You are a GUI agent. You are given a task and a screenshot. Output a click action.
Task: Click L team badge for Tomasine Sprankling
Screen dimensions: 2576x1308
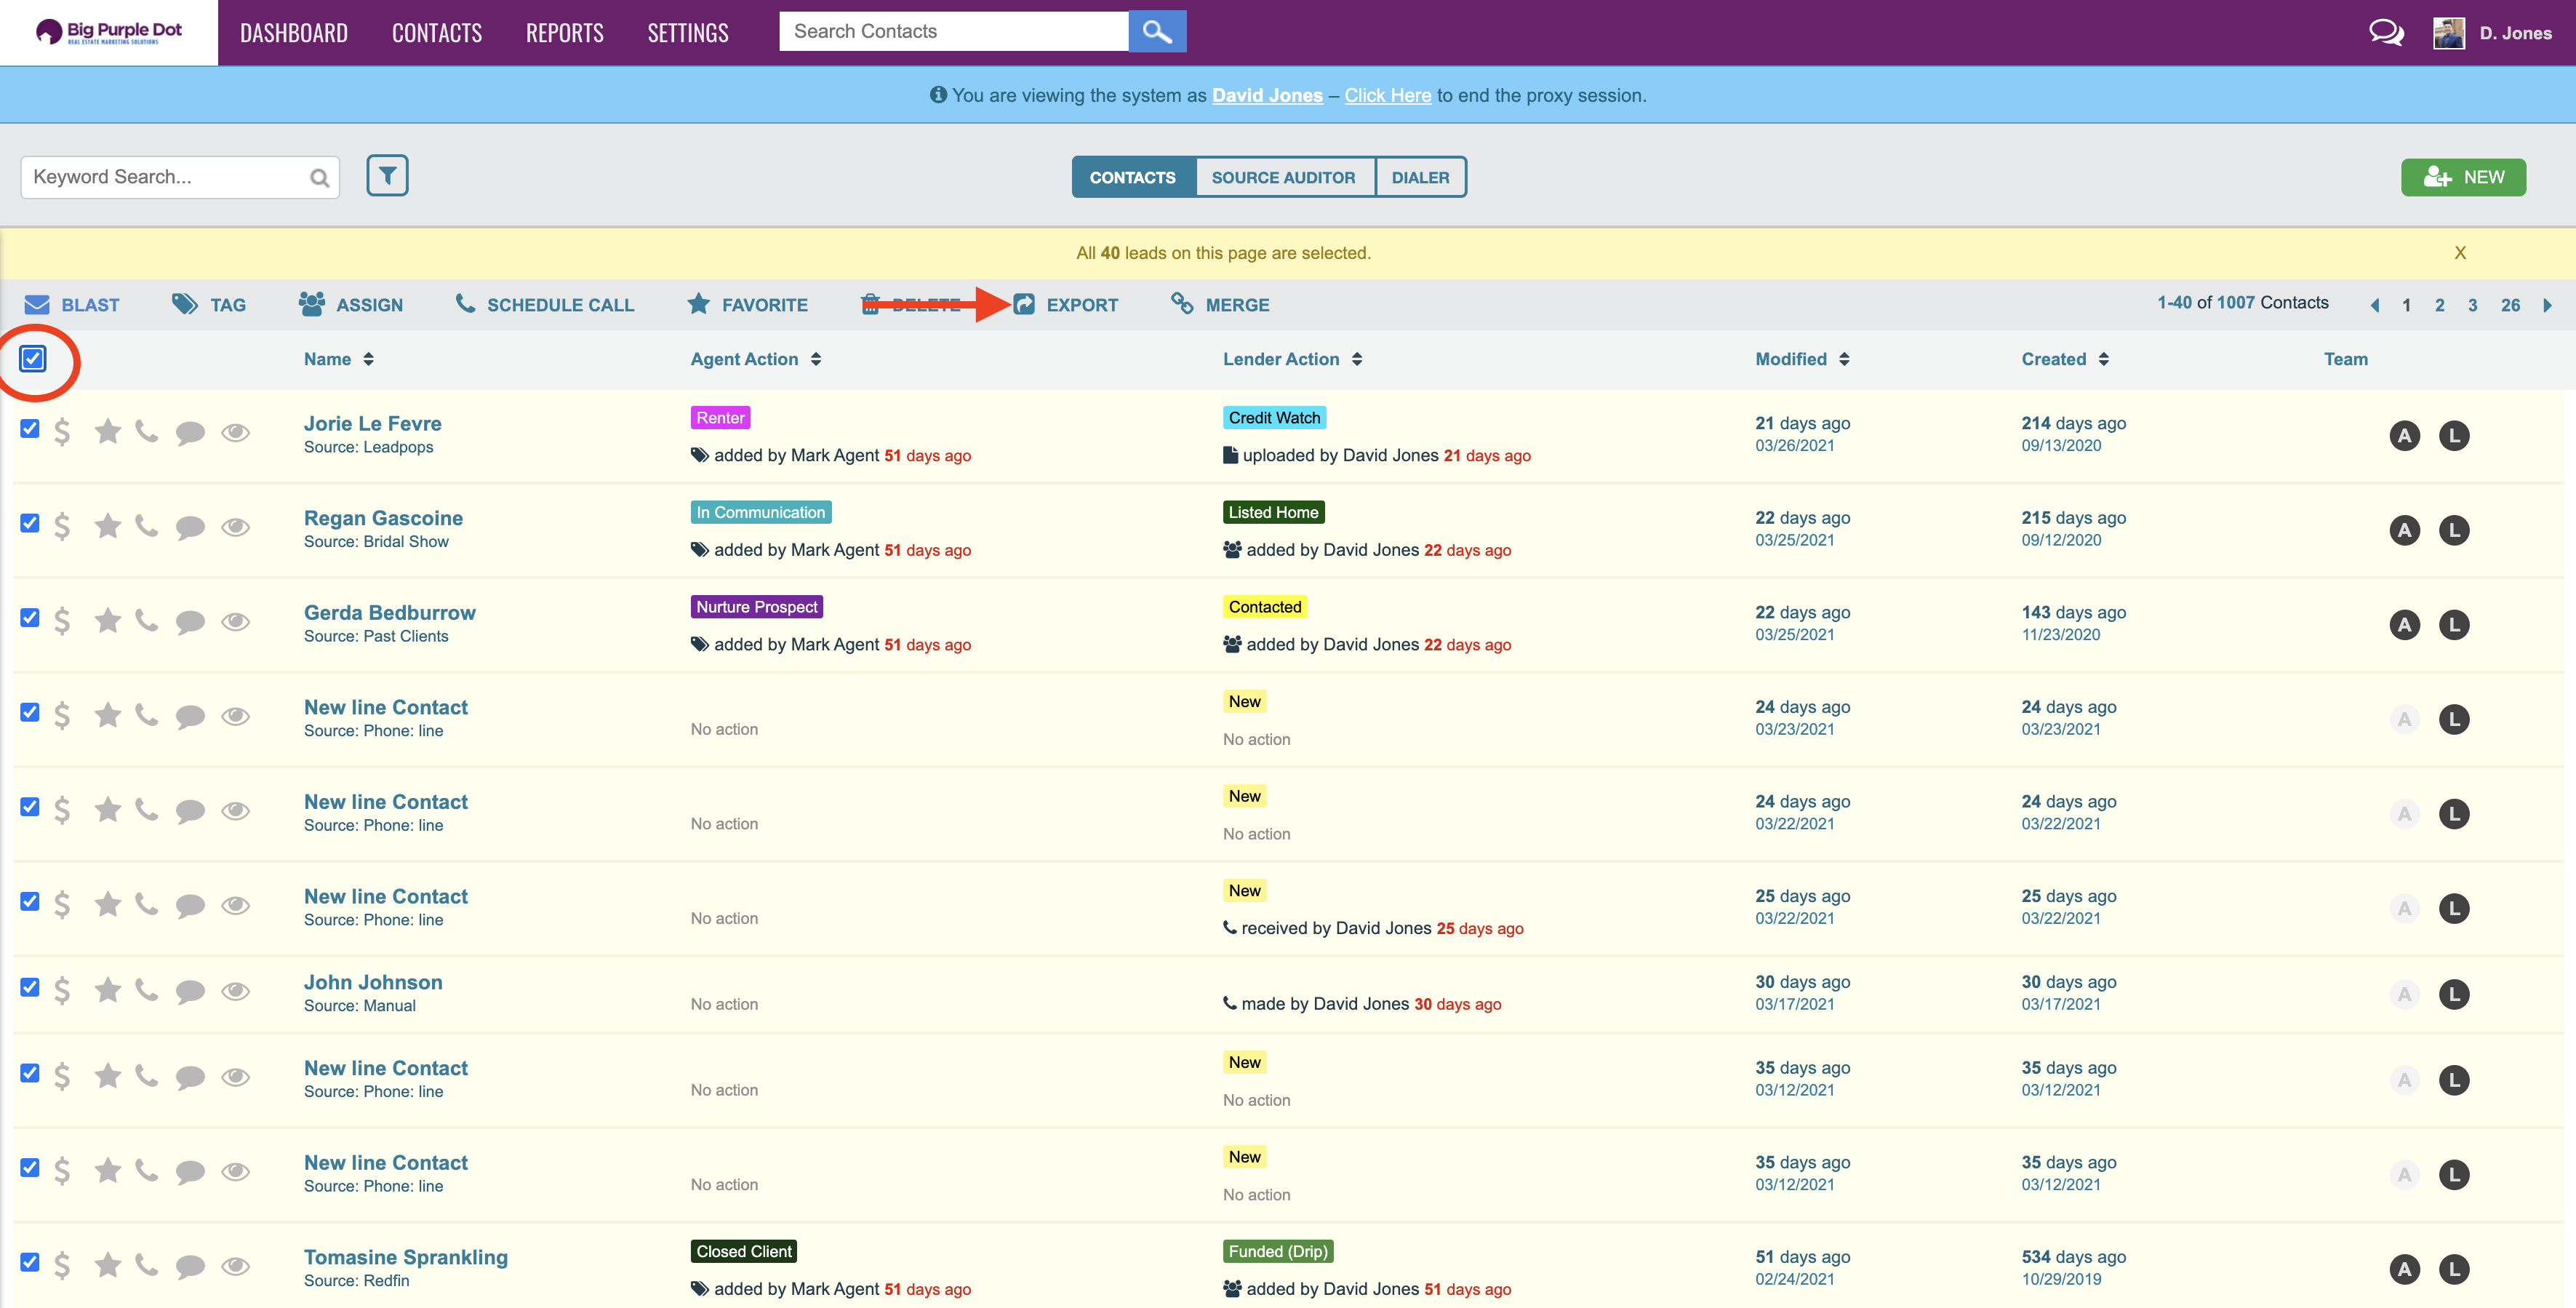[x=2454, y=1269]
